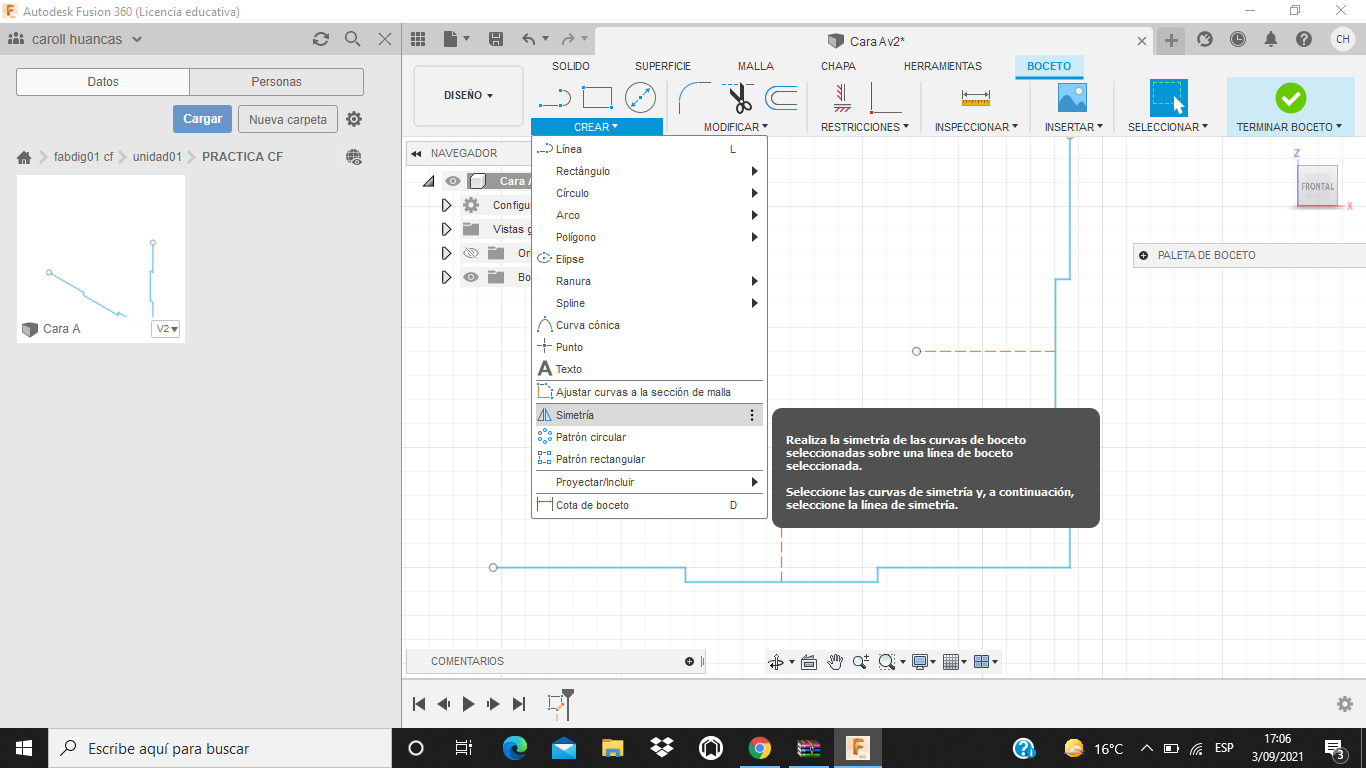
Task: Expand the Vistas guardadas node
Action: click(447, 229)
